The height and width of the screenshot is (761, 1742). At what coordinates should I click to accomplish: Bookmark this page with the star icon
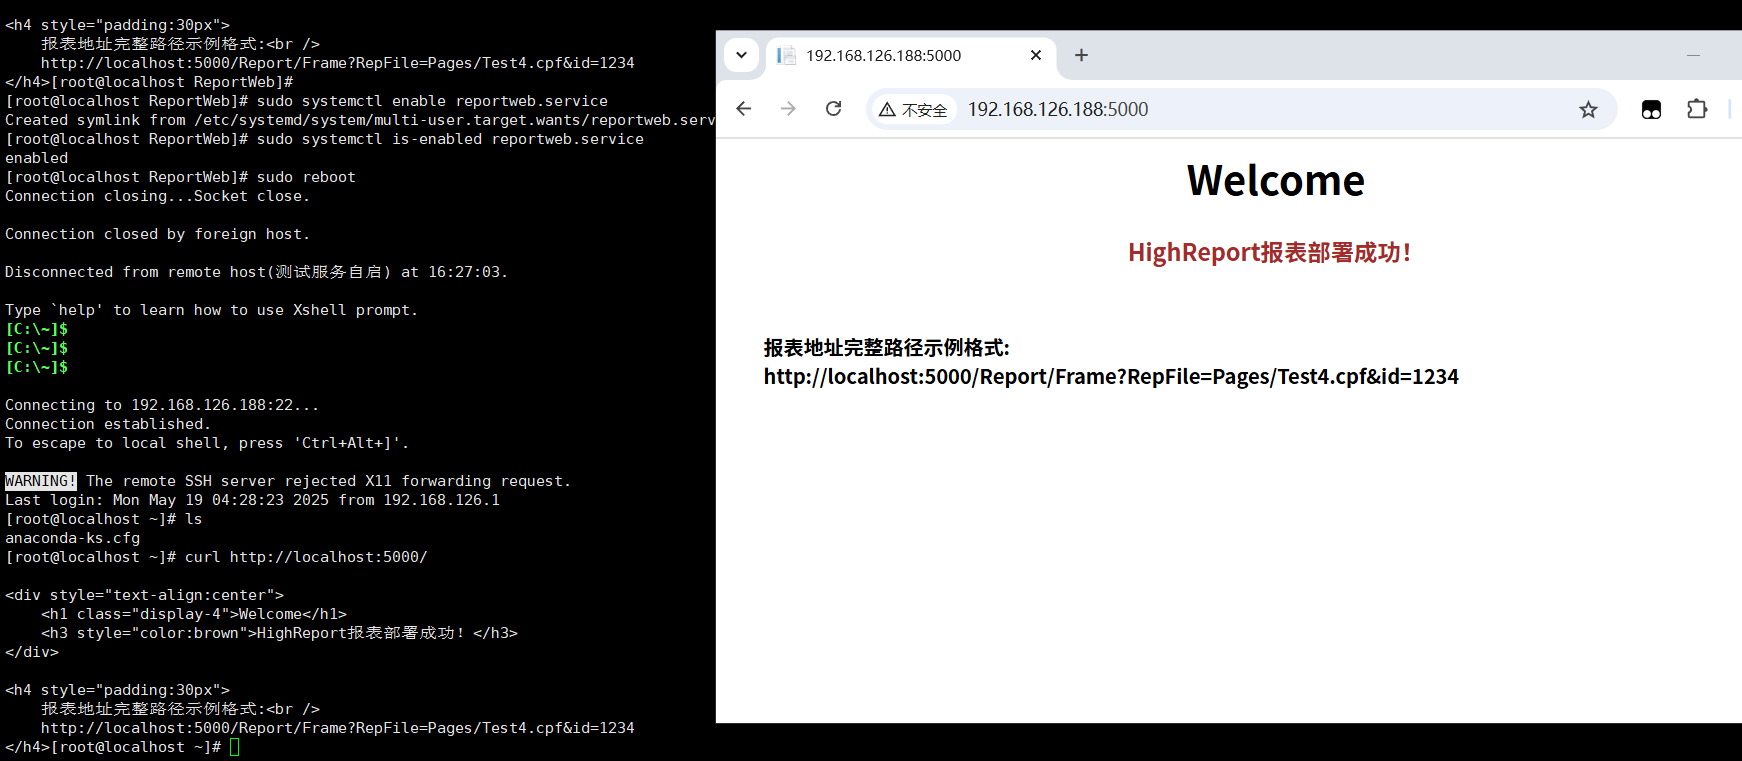tap(1588, 109)
